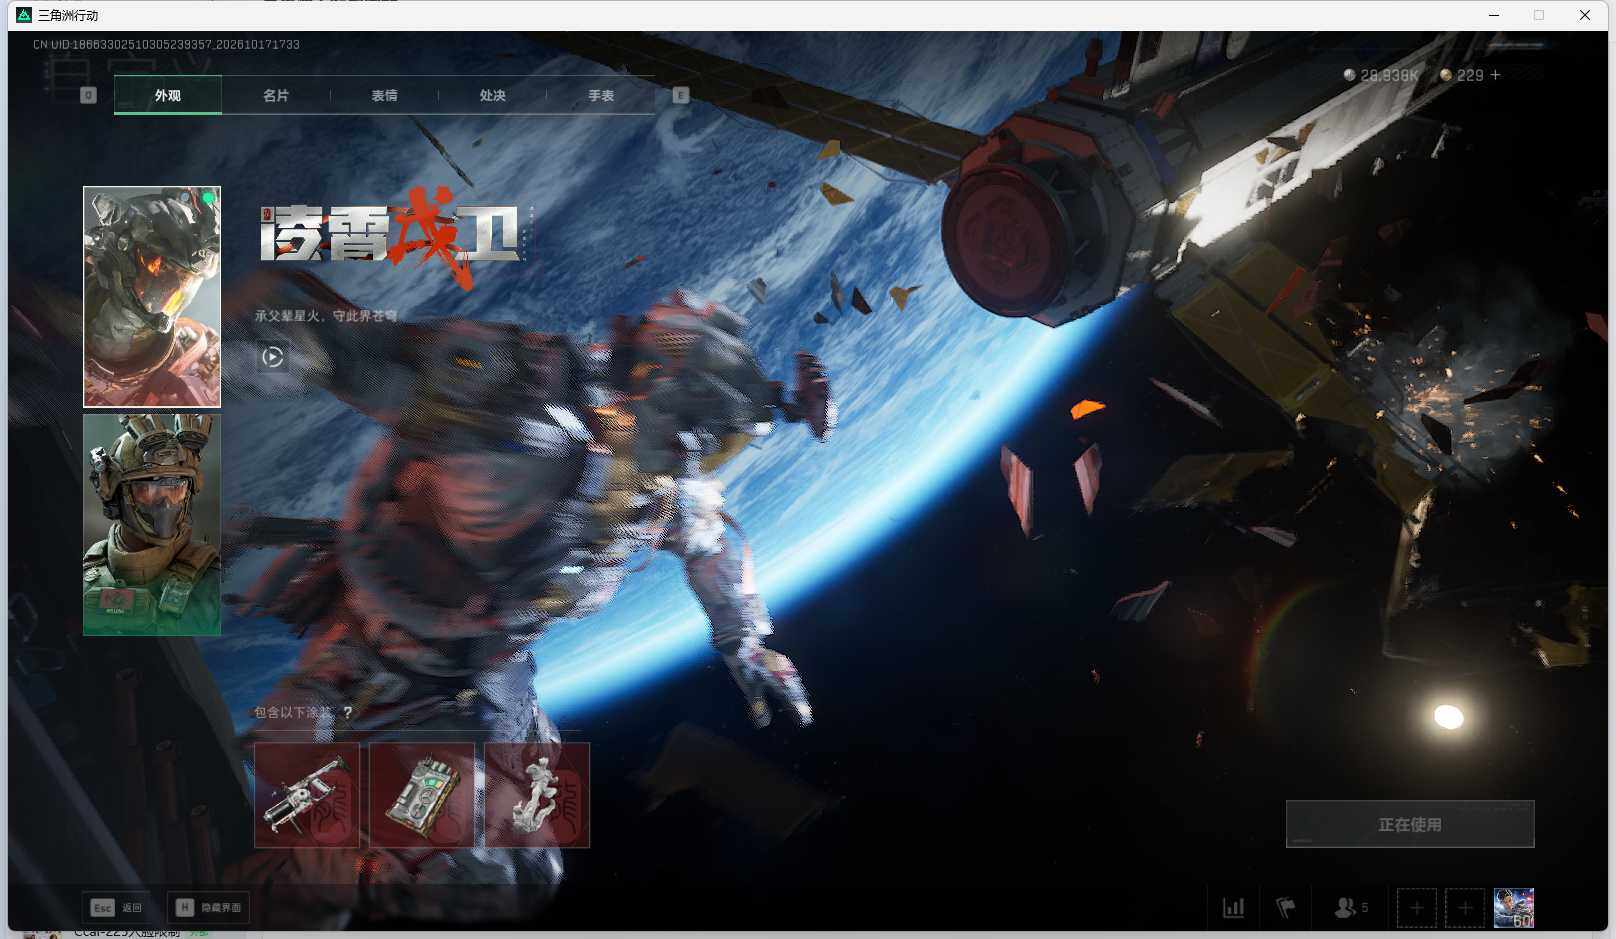Open the 名片 tab
This screenshot has width=1616, height=939.
pyautogui.click(x=276, y=96)
